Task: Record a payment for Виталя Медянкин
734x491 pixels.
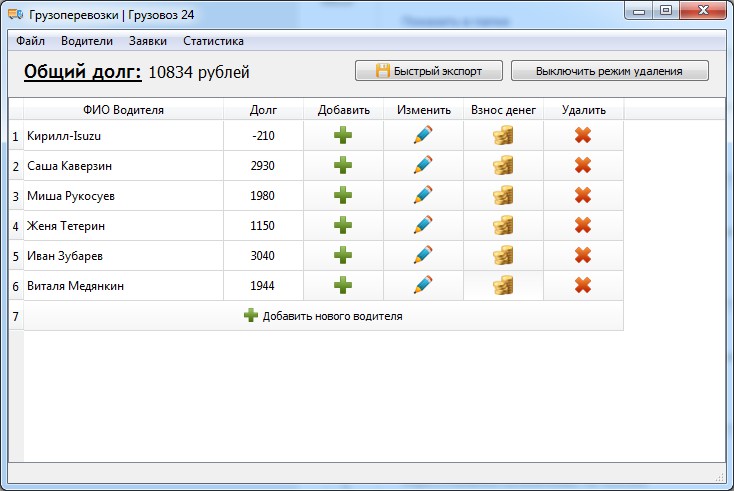Action: click(x=503, y=286)
